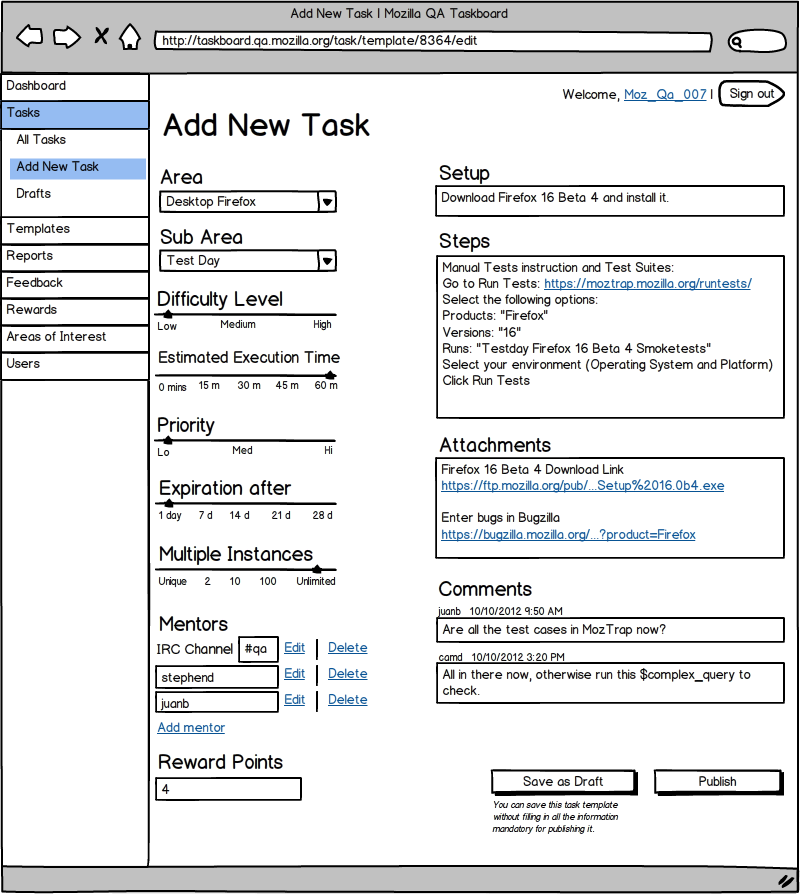Click 'Enter bugs in Bugzilla' attachment text
Image resolution: width=800 pixels, height=894 pixels.
(x=501, y=518)
